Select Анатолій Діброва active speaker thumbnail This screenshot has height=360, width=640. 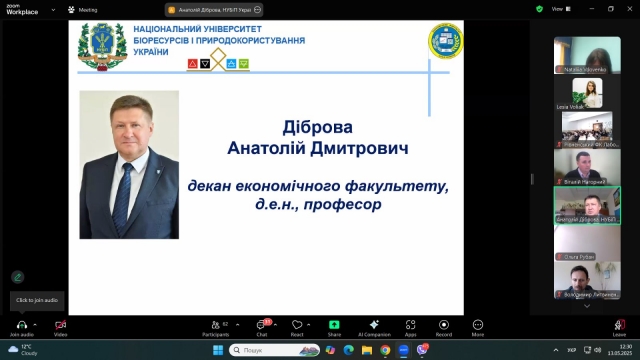(x=587, y=205)
